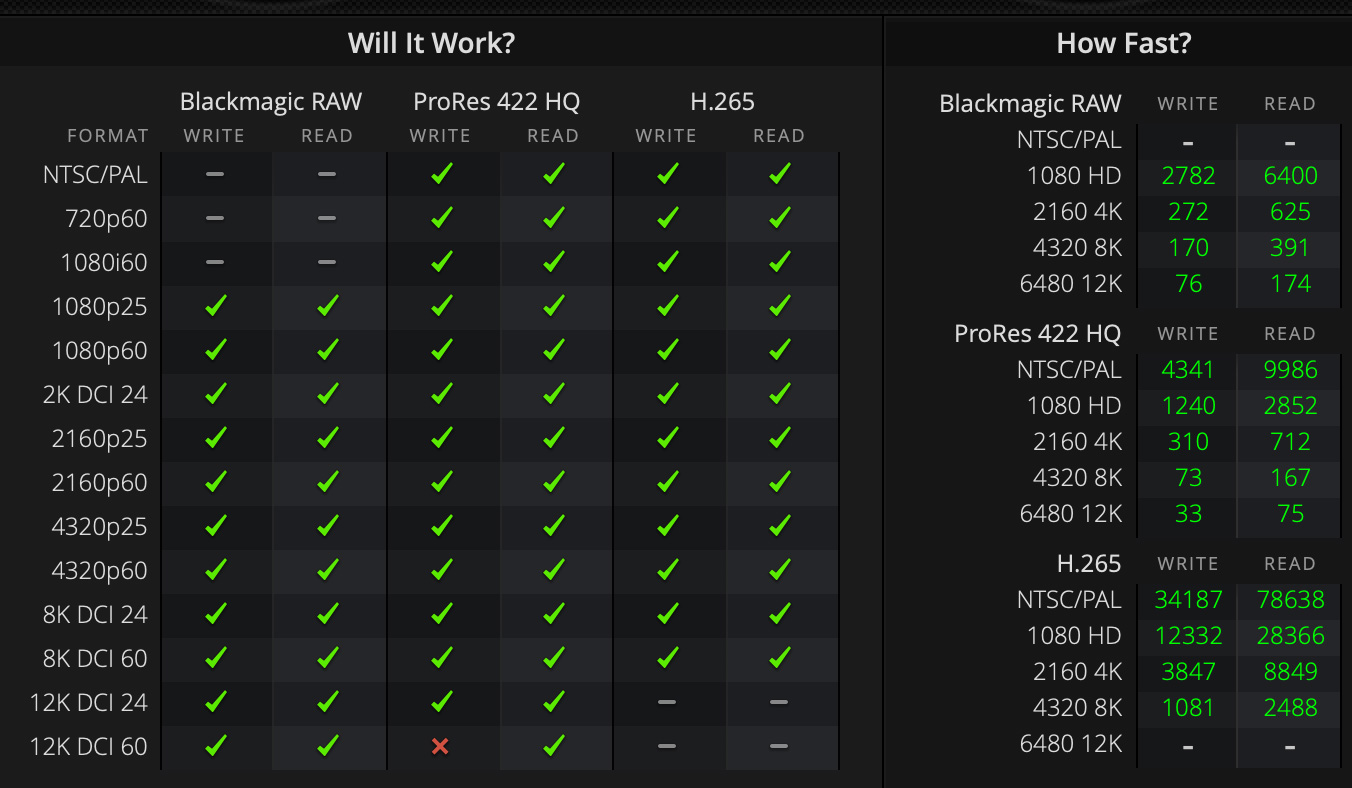
Task: Click the H.265 write dash in 12K DCI 24 row
Action: 667,702
